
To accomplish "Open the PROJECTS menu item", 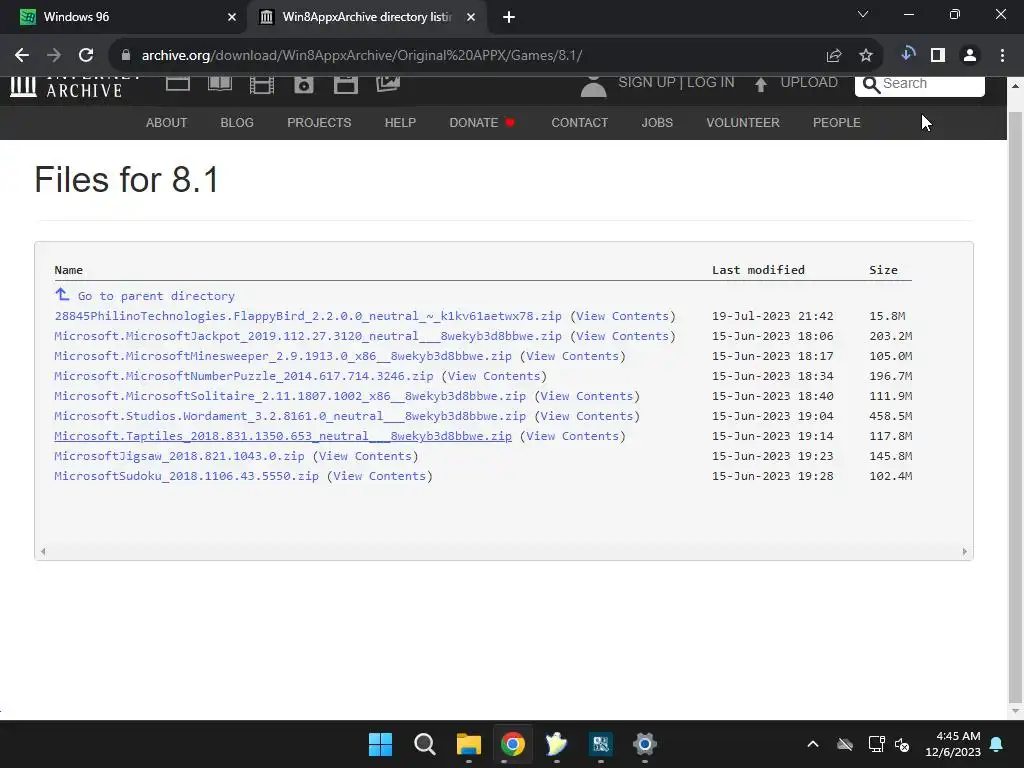I will click(x=319, y=123).
